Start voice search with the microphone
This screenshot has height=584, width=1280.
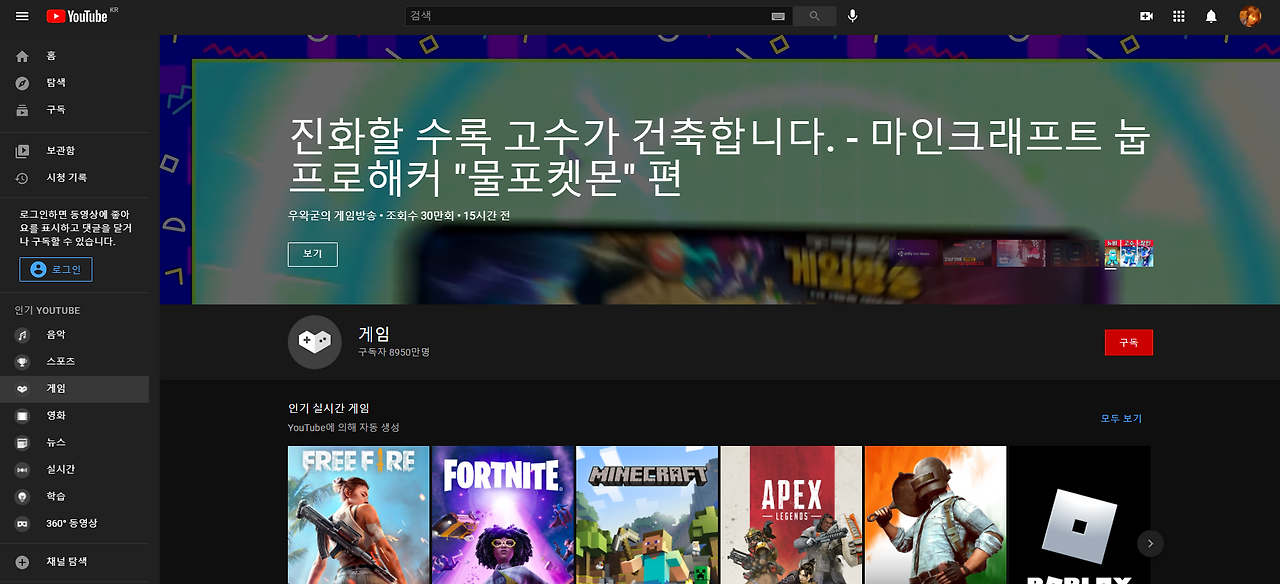pos(853,16)
